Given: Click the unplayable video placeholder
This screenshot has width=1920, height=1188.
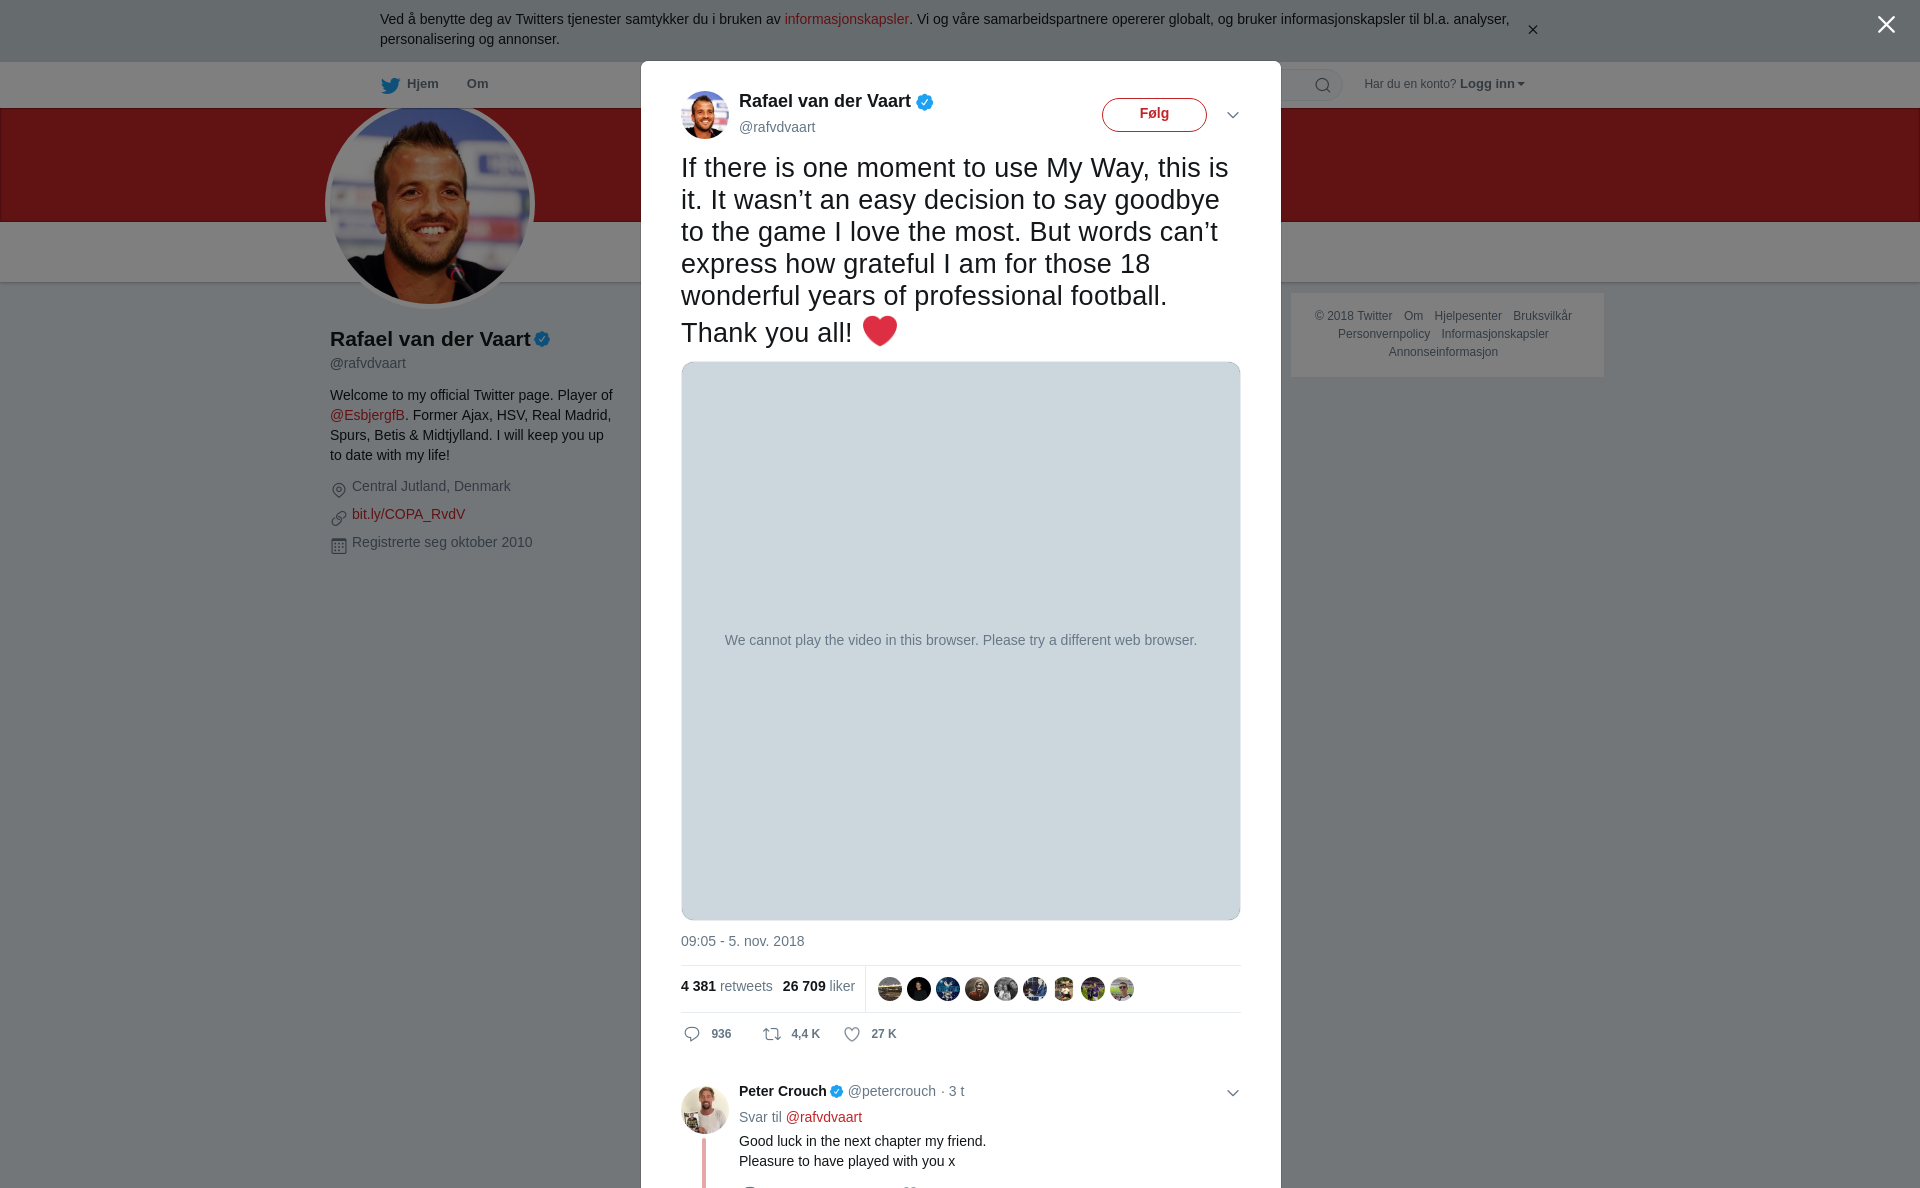Looking at the screenshot, I should pos(961,641).
